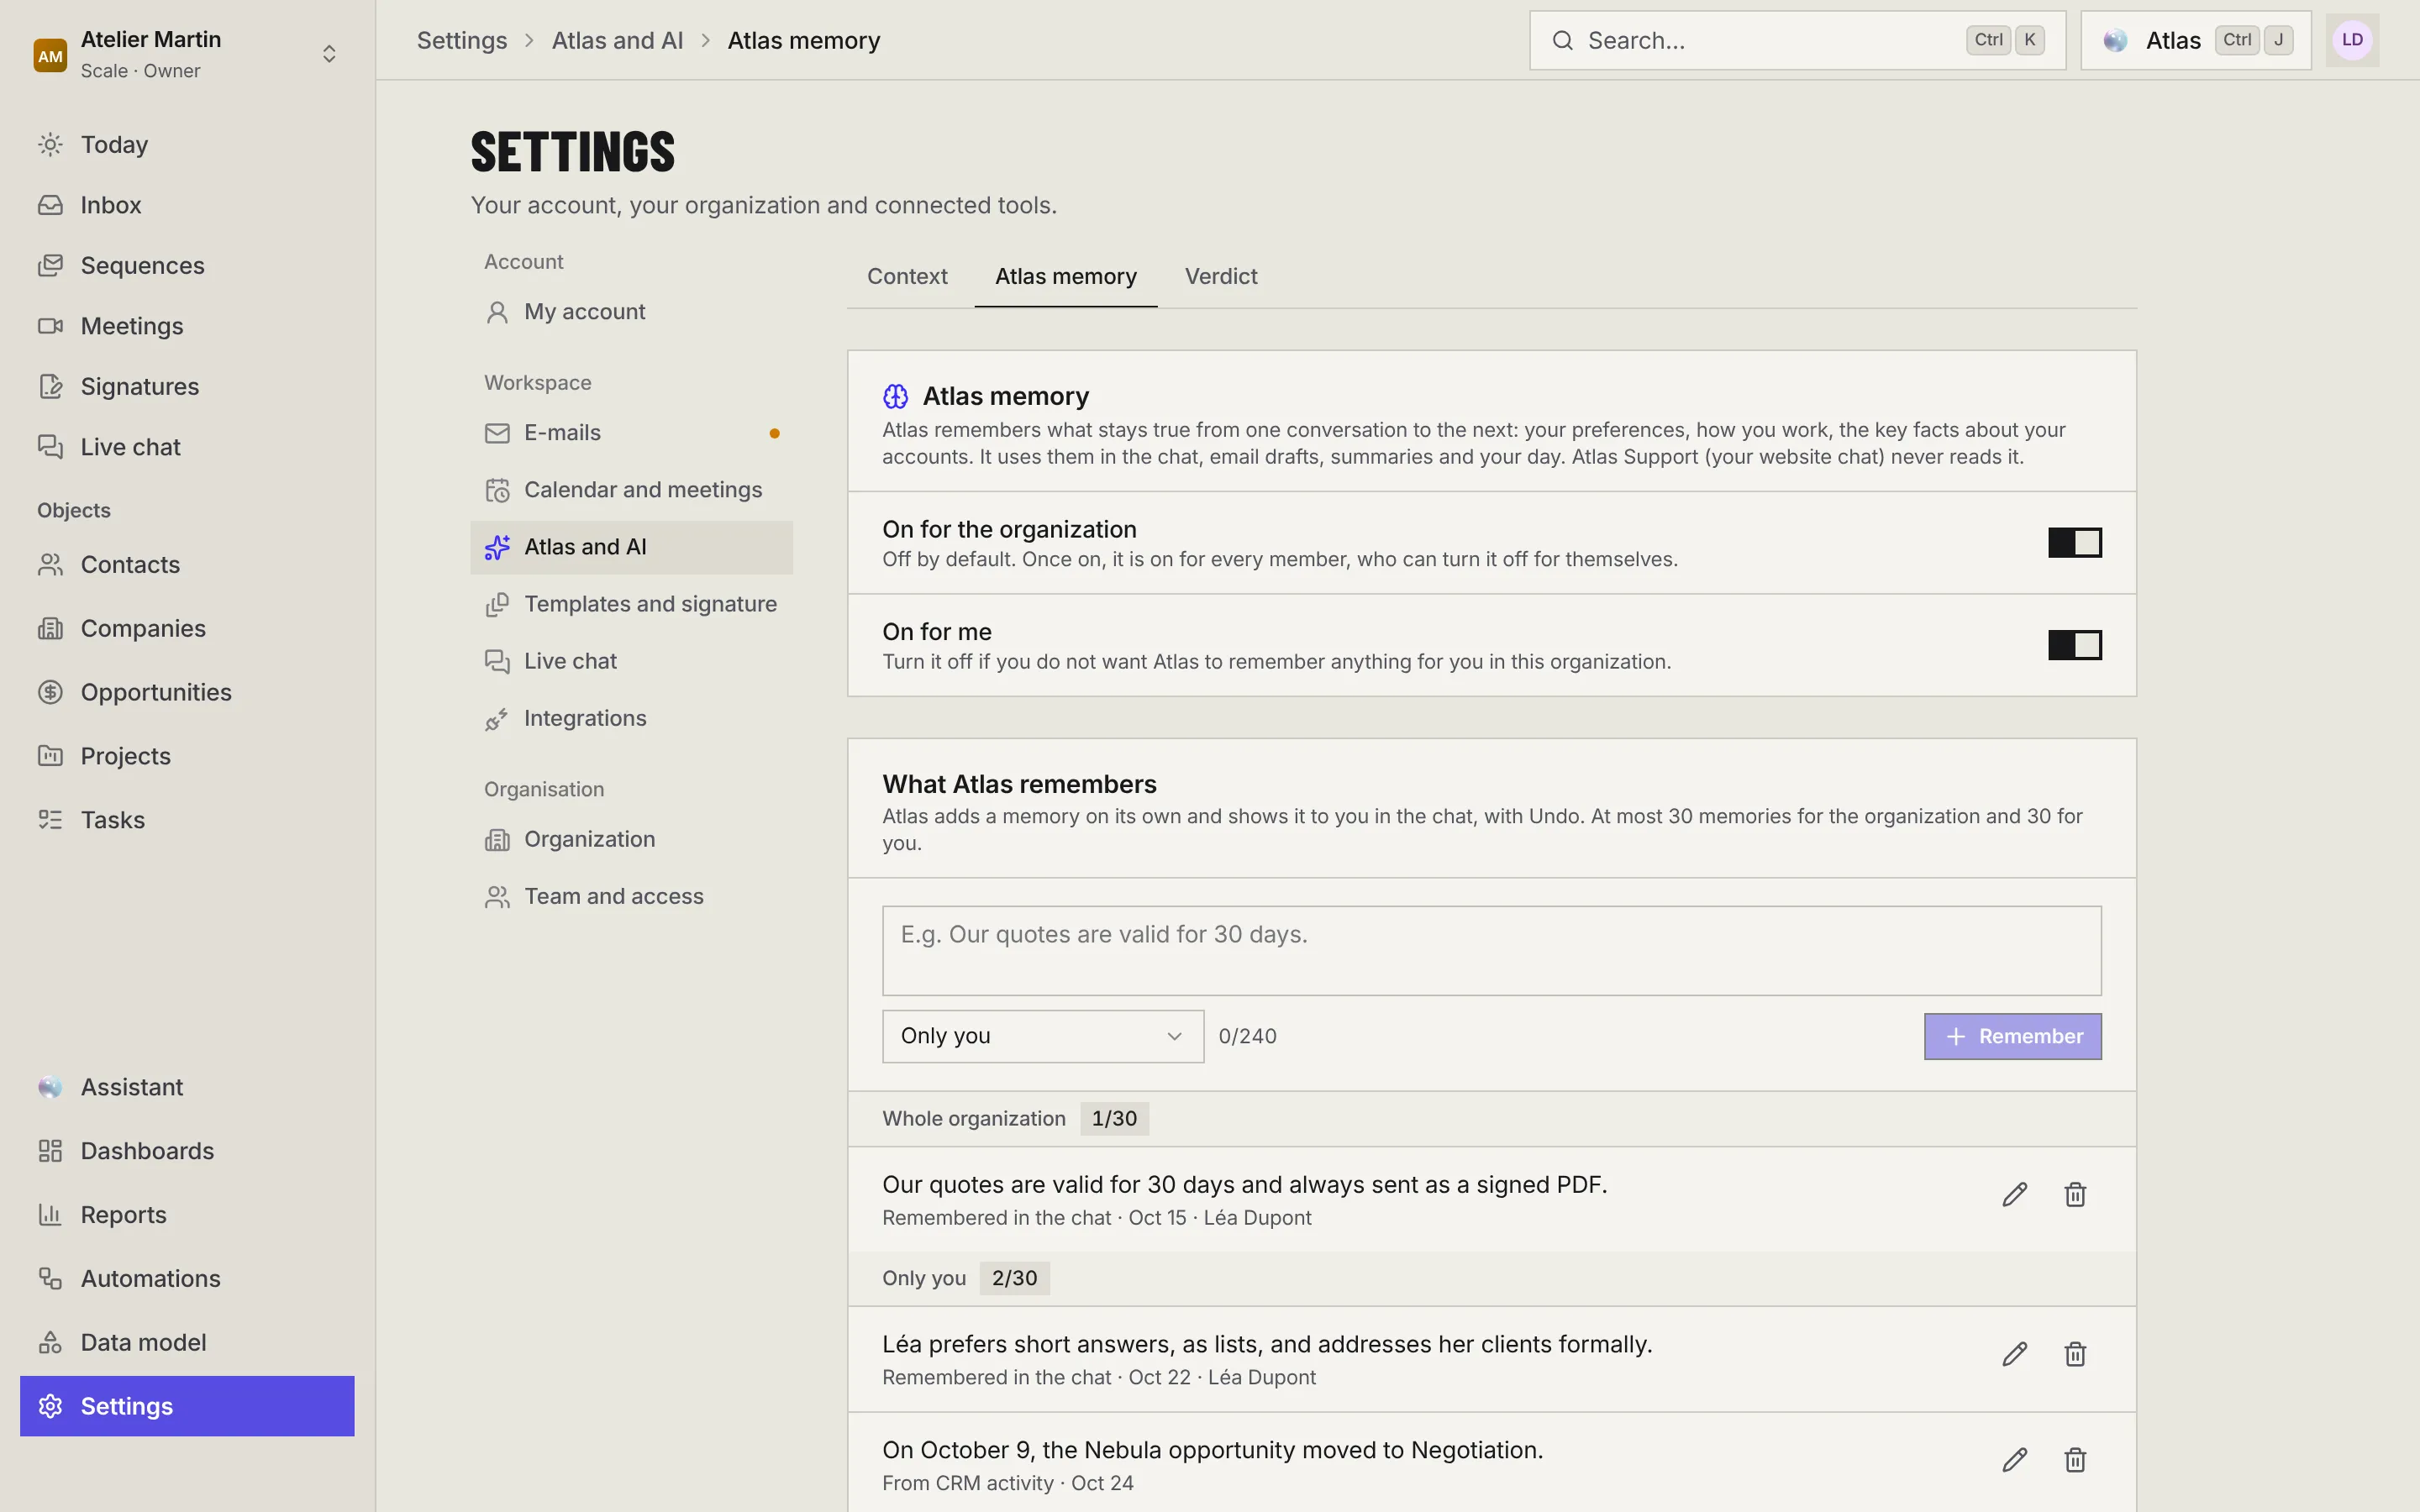Open Templates and signature settings
Image resolution: width=2420 pixels, height=1512 pixels.
(x=632, y=604)
